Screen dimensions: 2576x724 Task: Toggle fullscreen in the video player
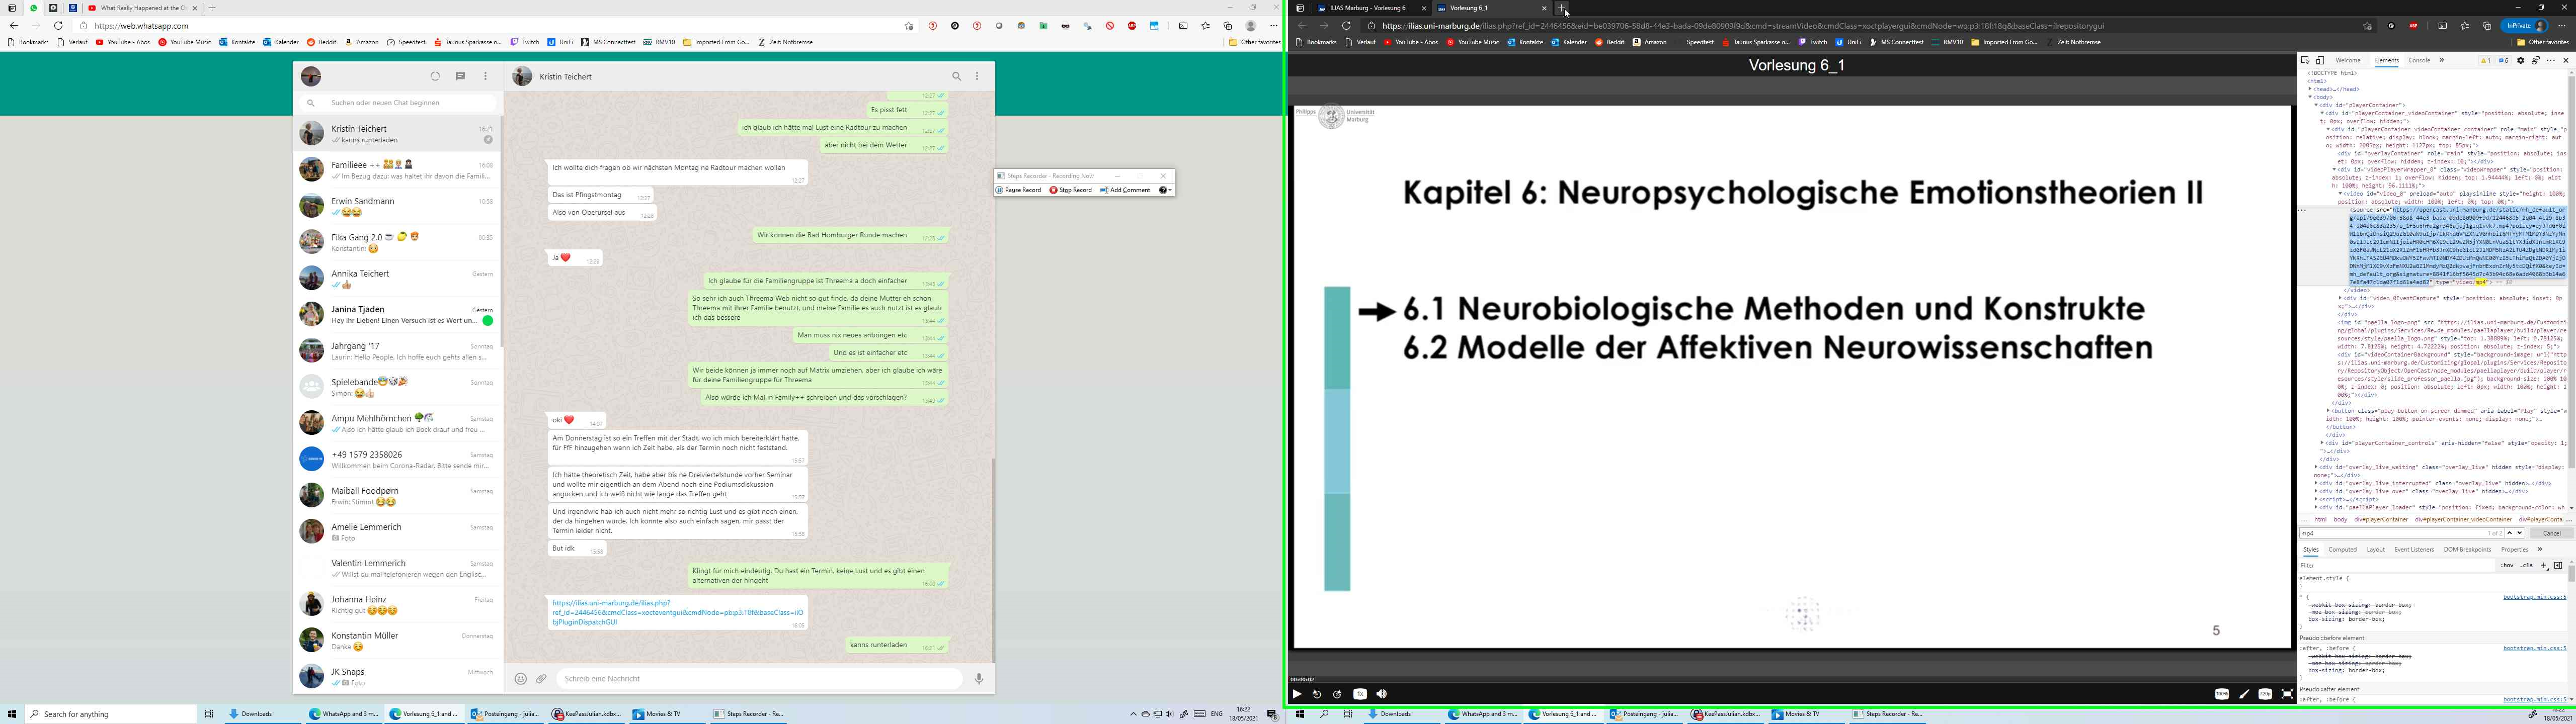[2287, 694]
